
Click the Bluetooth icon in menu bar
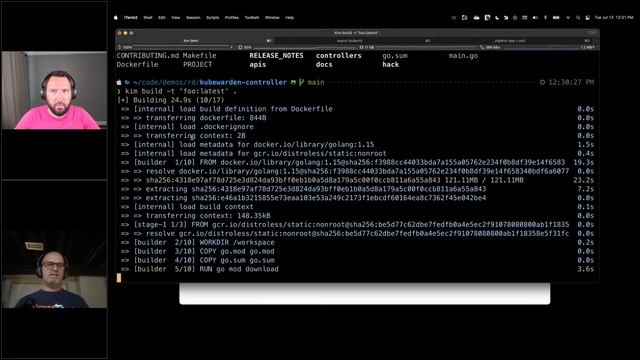(545, 18)
